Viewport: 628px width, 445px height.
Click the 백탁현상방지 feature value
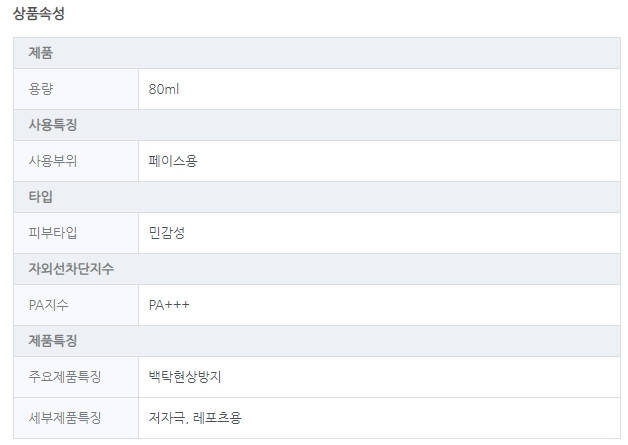tap(184, 377)
